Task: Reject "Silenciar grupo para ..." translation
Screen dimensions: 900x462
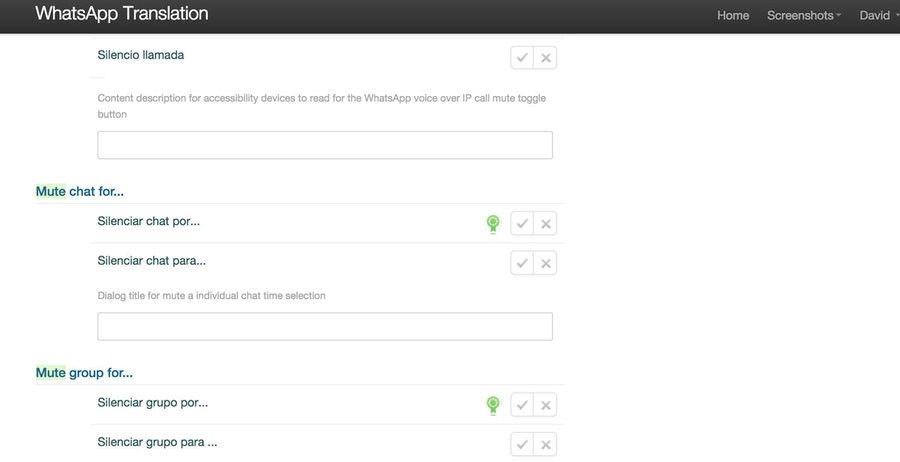Action: pos(545,444)
